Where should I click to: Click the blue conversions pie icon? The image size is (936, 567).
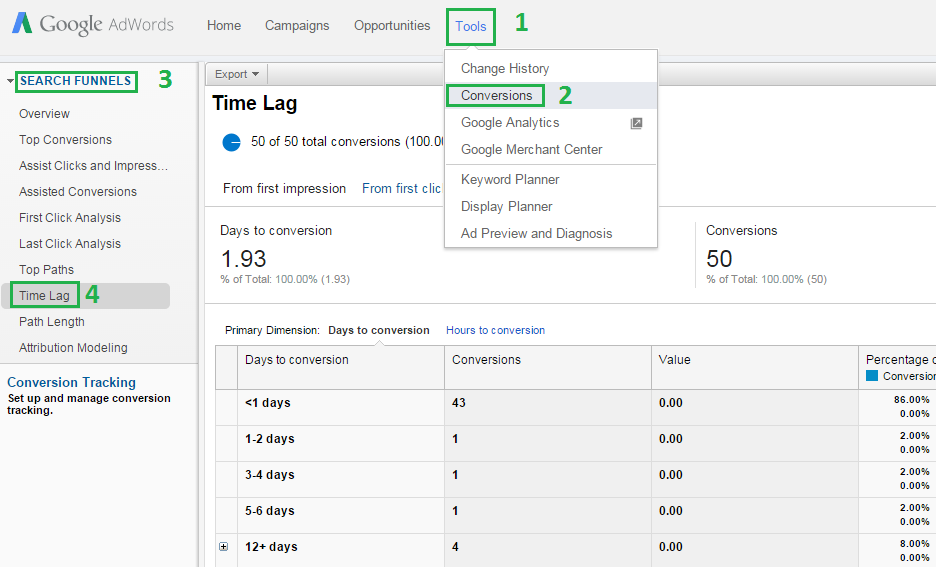point(232,143)
